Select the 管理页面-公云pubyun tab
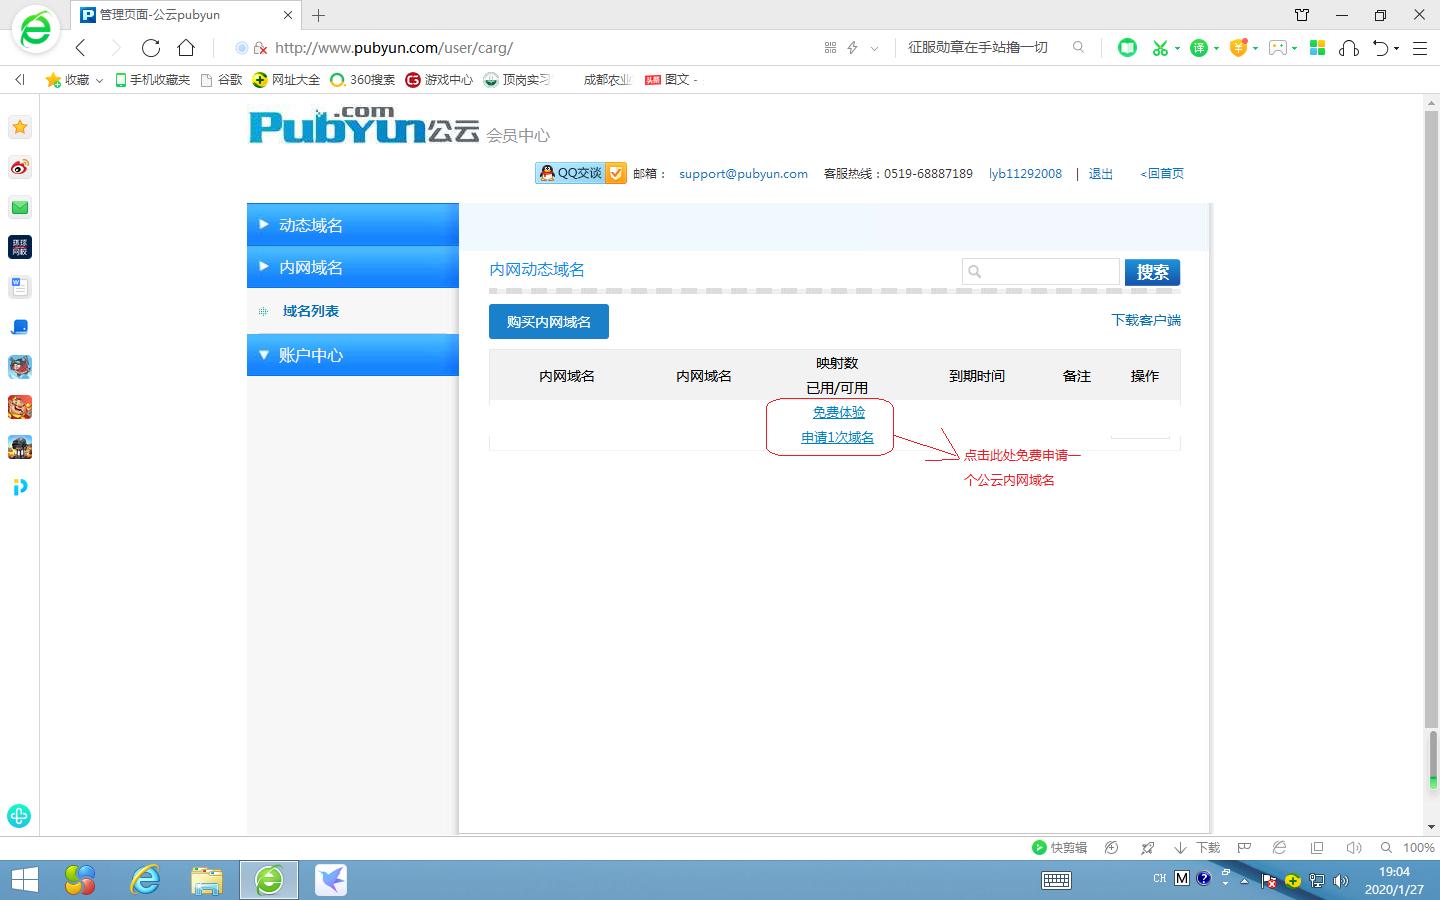Screen dimensions: 1440x900 pos(160,14)
